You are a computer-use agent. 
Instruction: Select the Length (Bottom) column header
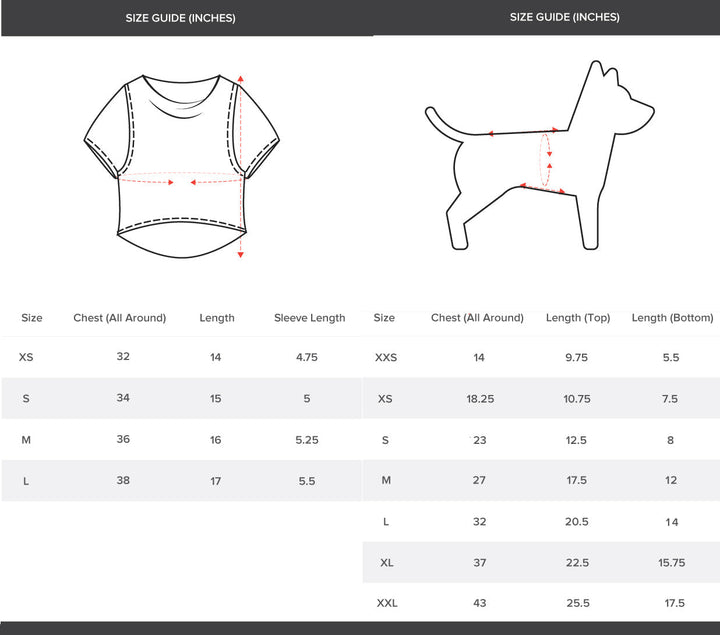[672, 318]
